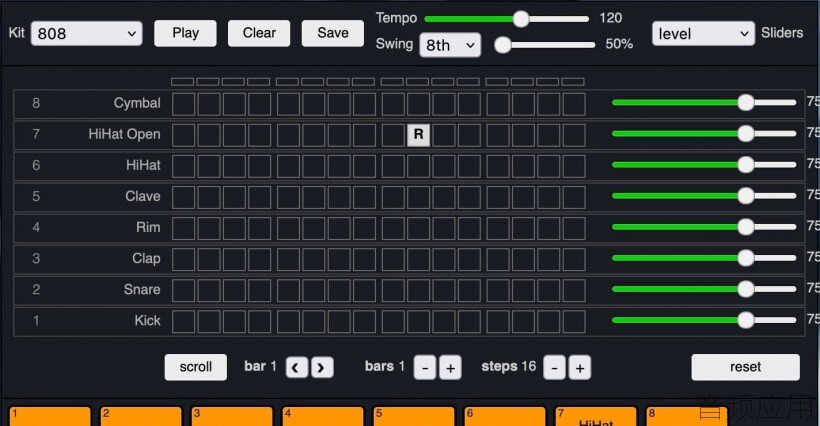The image size is (820, 426).
Task: Enable ninth step in Snare row
Action: 393,290
